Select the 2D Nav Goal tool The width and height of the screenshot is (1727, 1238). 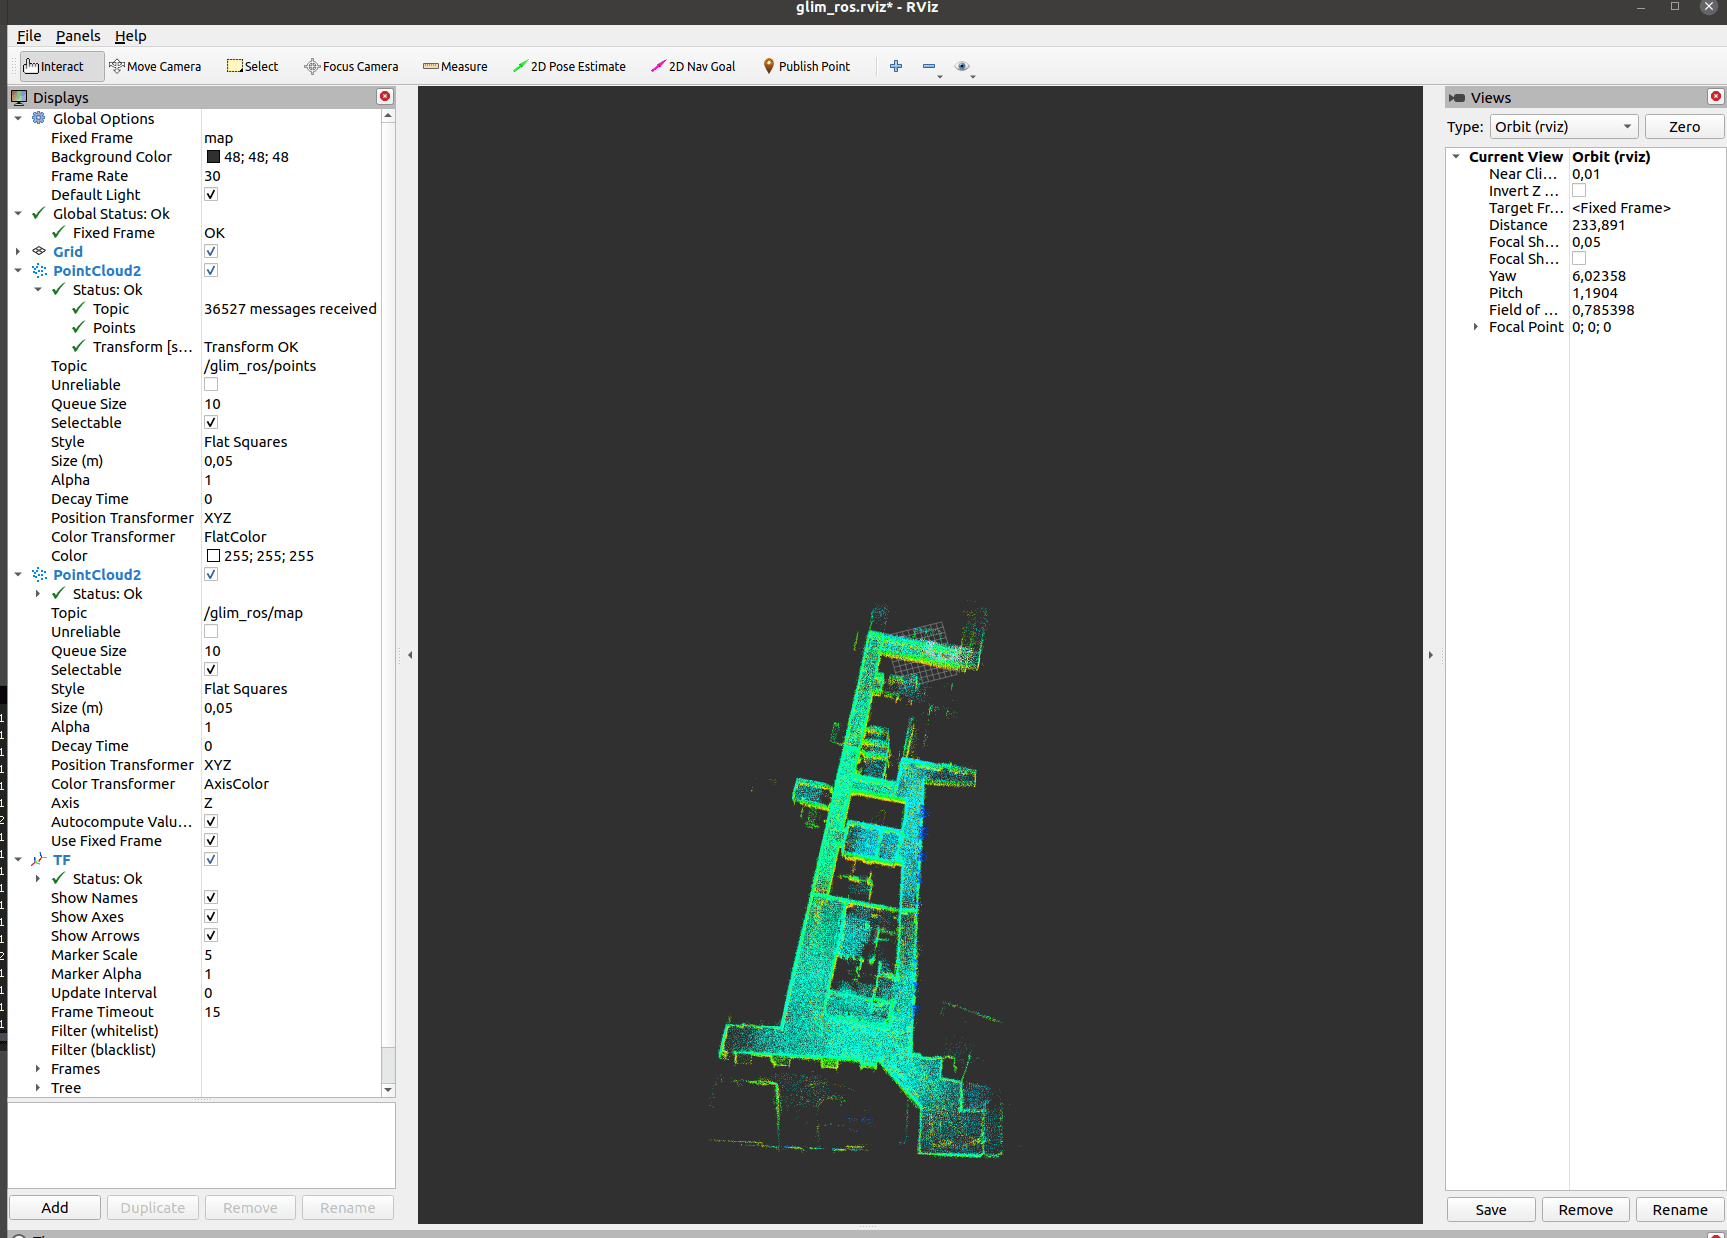click(693, 67)
